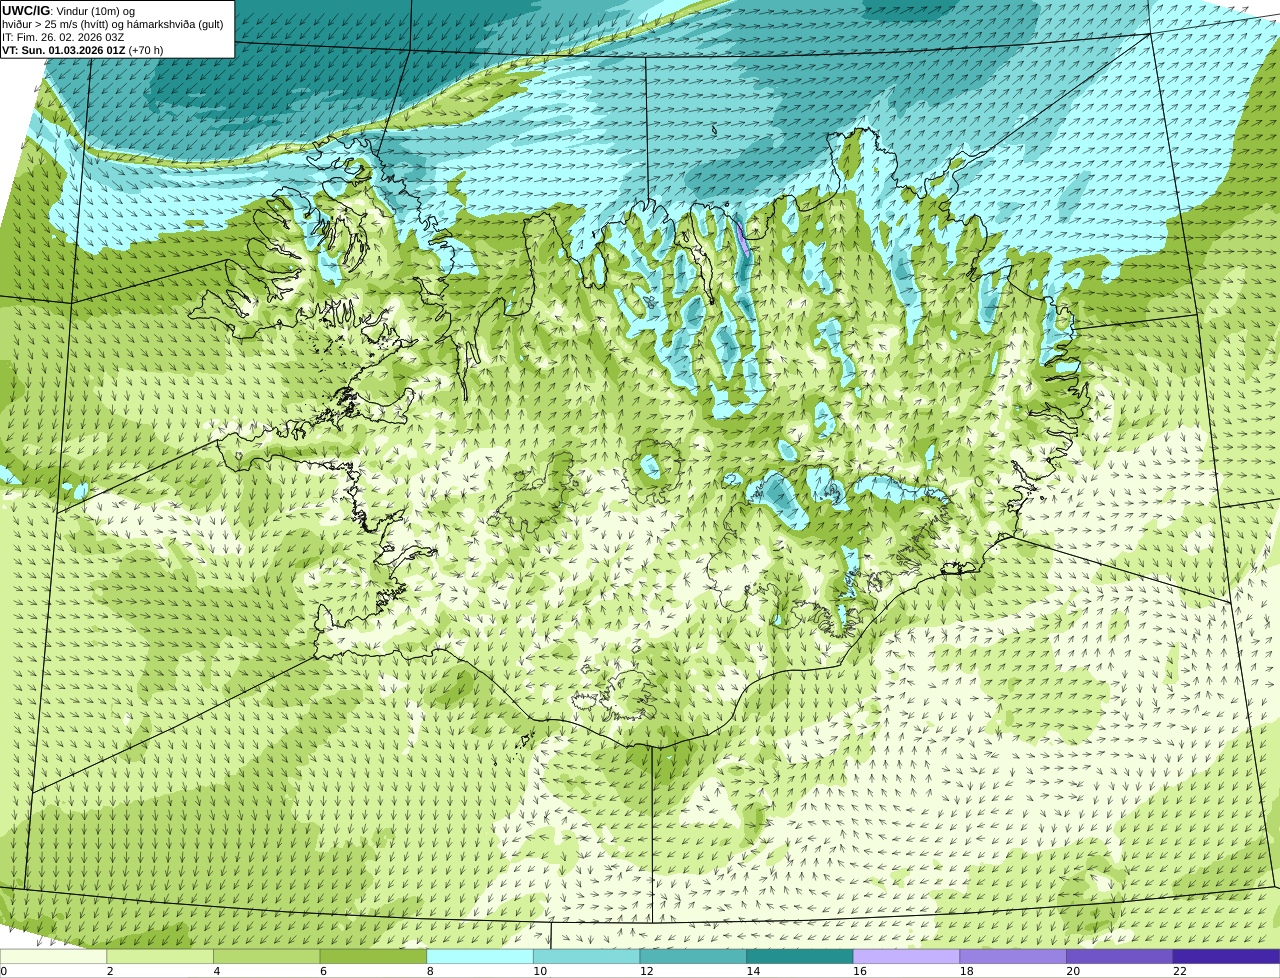Click the legend tick label "6"
The height and width of the screenshot is (978, 1280).
point(322,971)
